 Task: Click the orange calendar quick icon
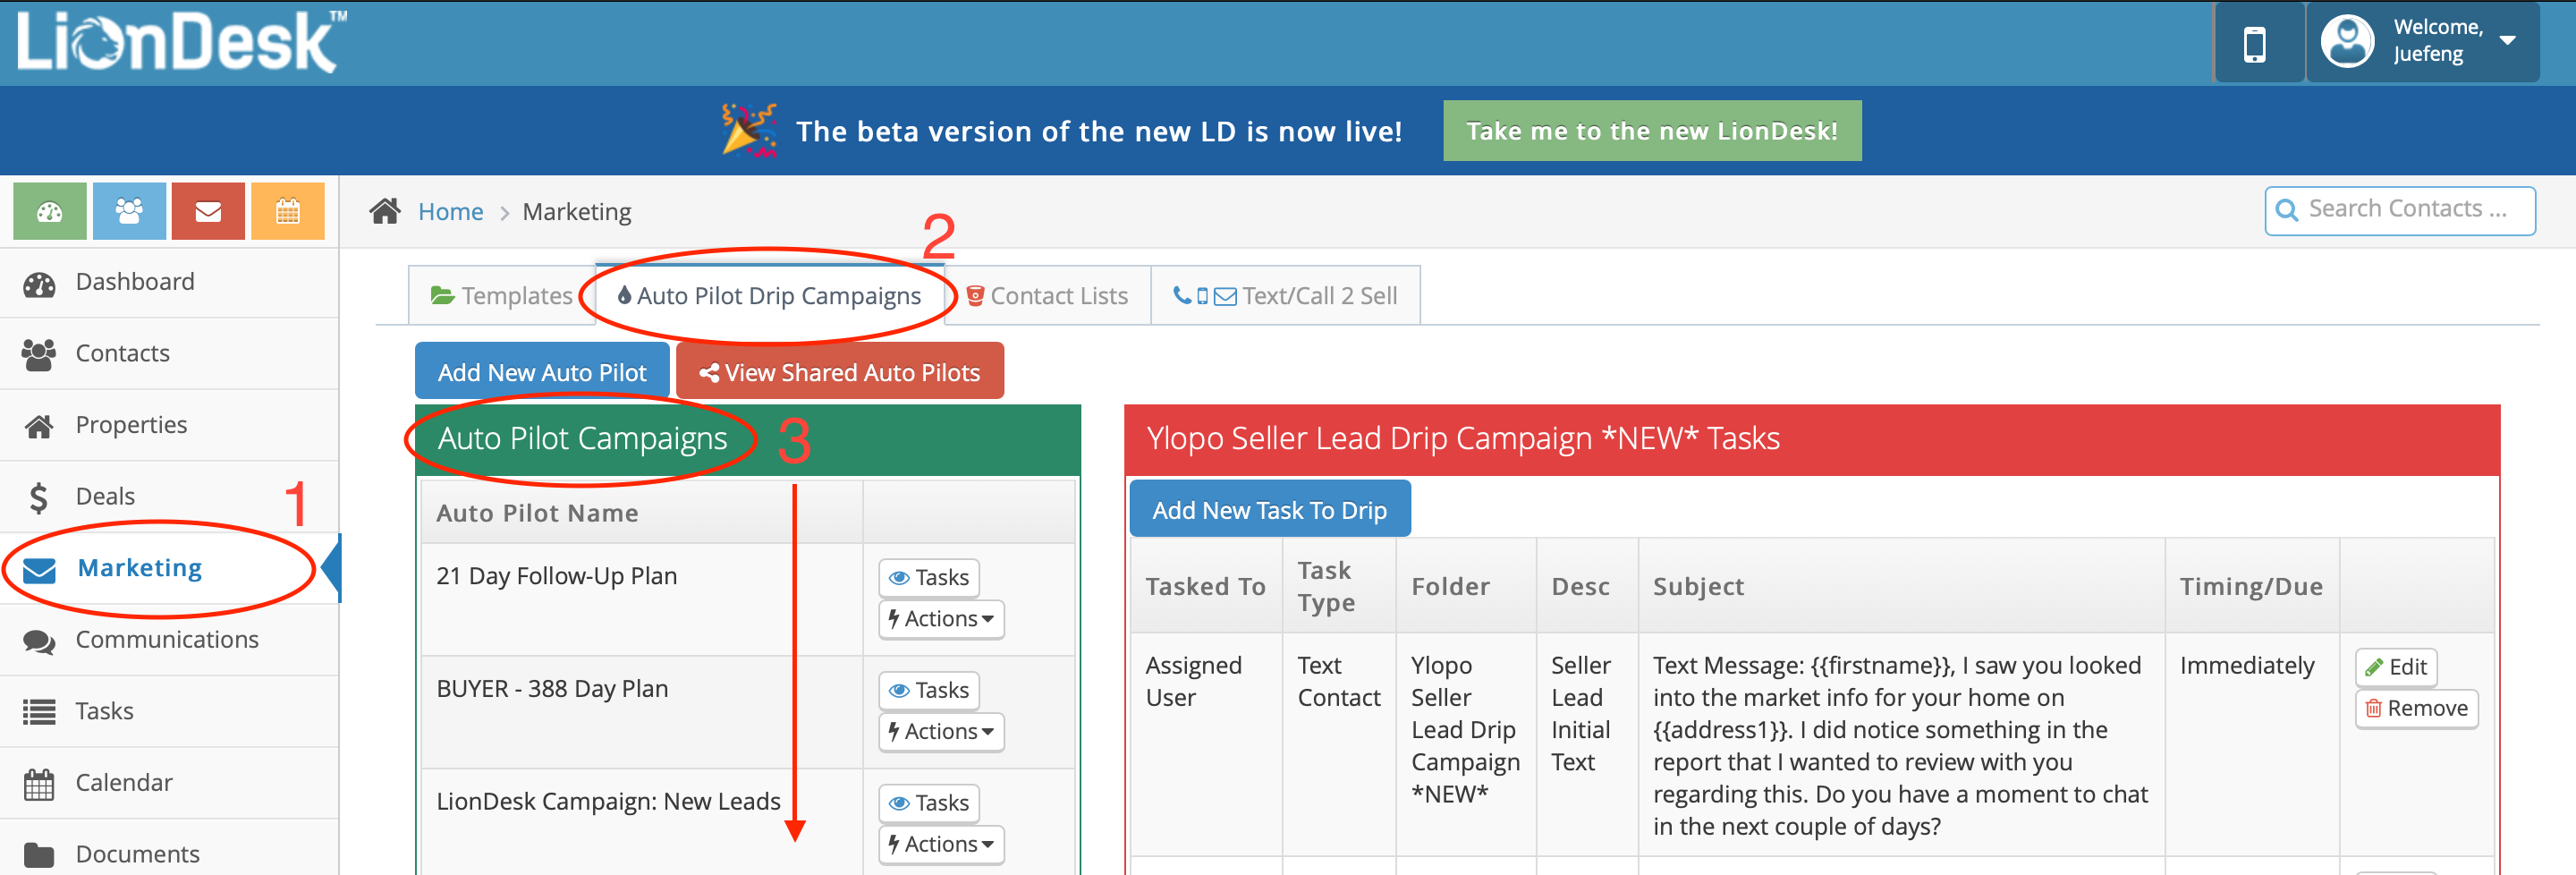click(288, 211)
